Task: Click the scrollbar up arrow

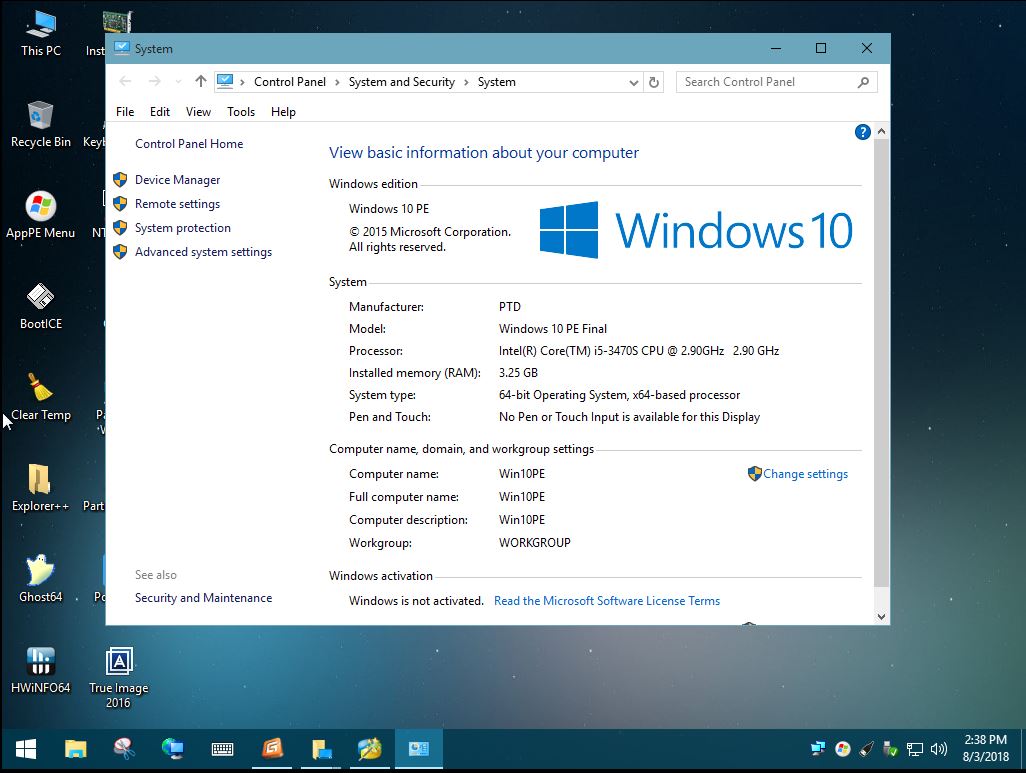Action: pos(881,132)
